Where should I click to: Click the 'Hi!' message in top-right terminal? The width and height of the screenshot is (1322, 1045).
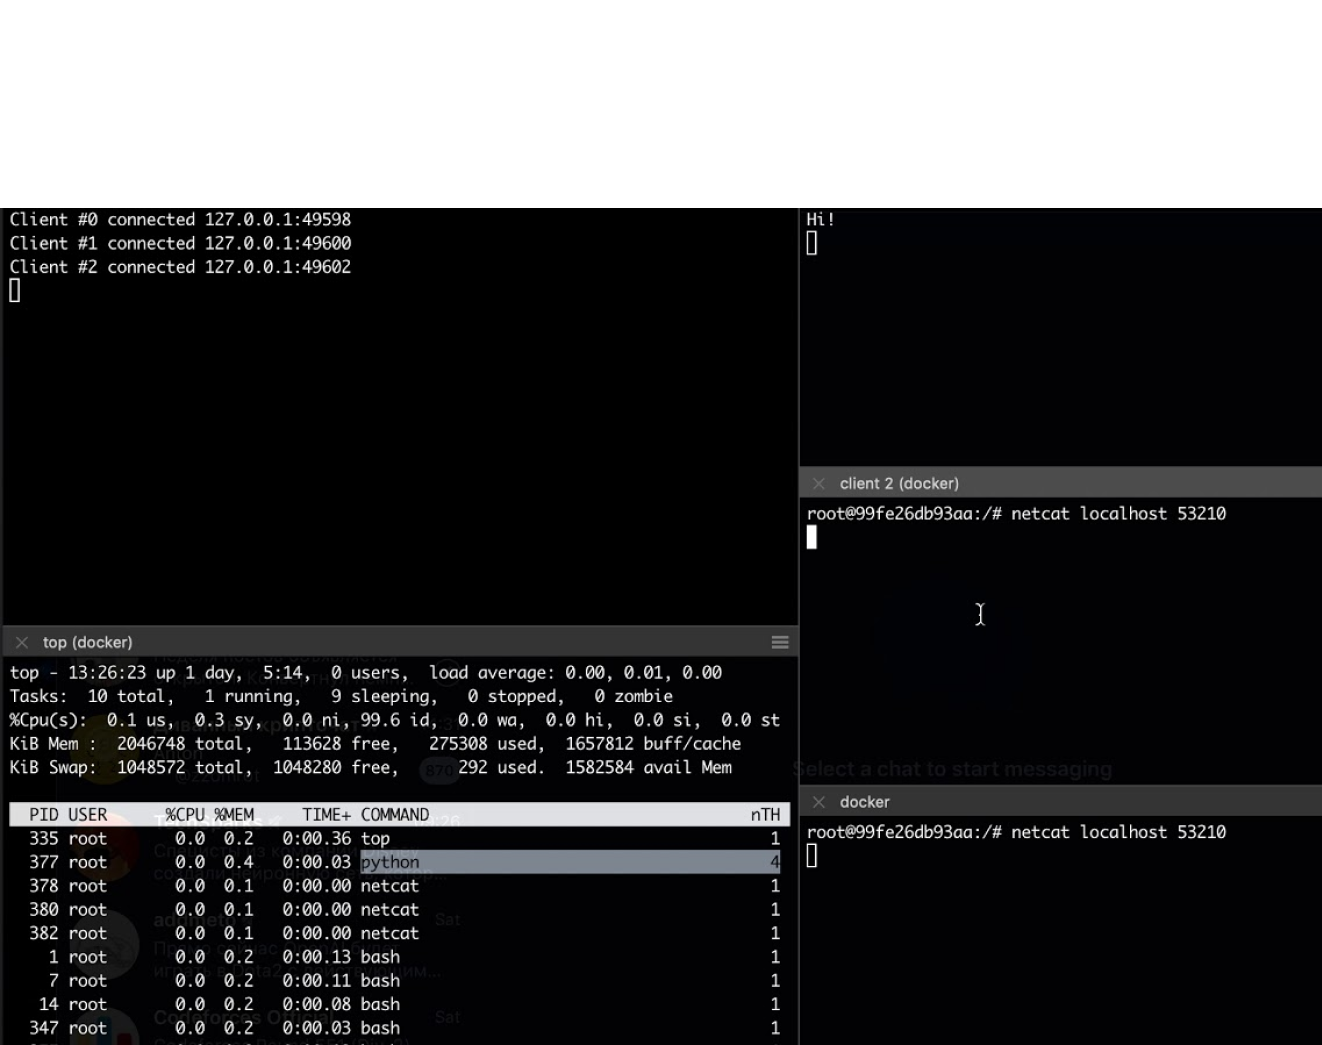coord(820,220)
